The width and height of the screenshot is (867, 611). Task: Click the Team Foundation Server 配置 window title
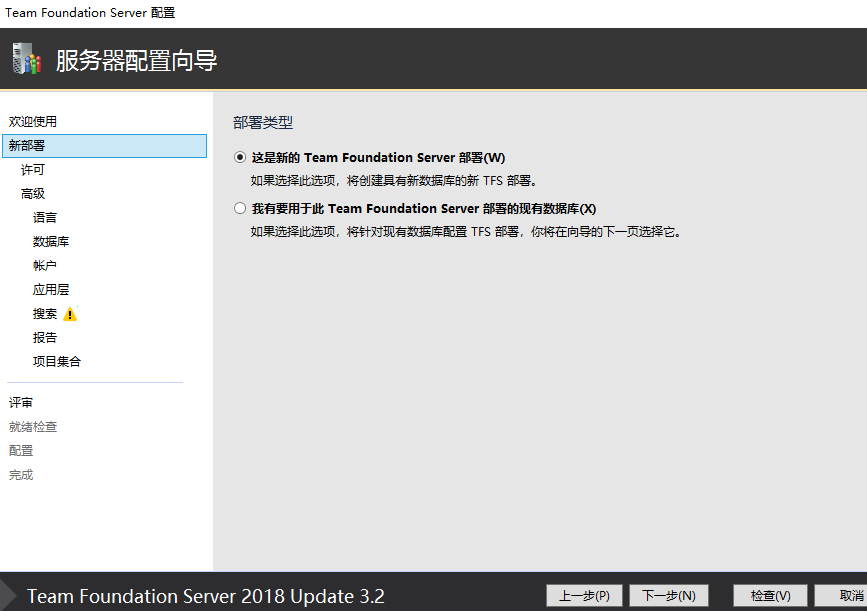tap(90, 12)
